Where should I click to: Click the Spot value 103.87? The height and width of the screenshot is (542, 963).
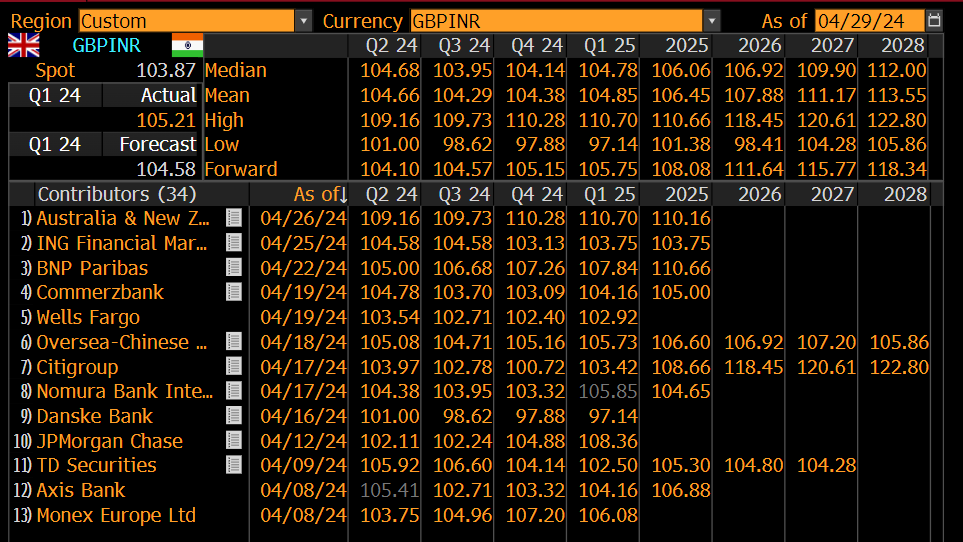(x=166, y=70)
